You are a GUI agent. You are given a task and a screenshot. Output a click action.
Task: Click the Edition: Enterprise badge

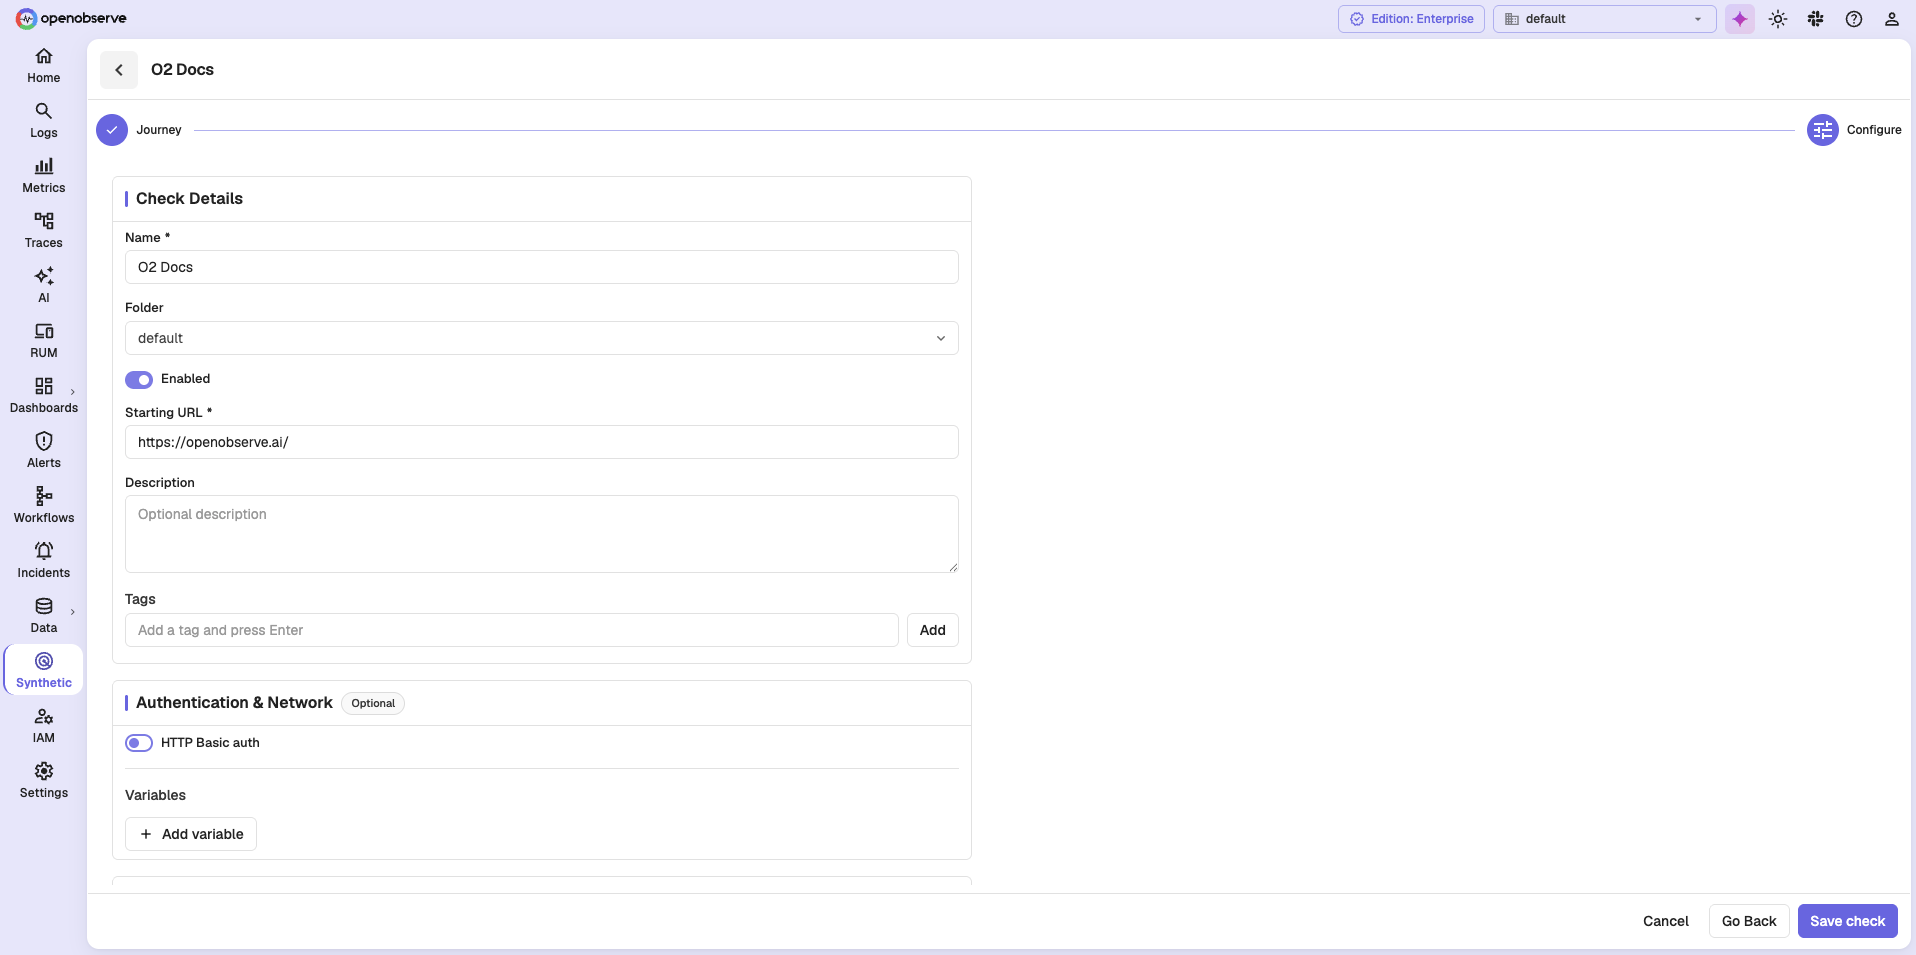1411,19
